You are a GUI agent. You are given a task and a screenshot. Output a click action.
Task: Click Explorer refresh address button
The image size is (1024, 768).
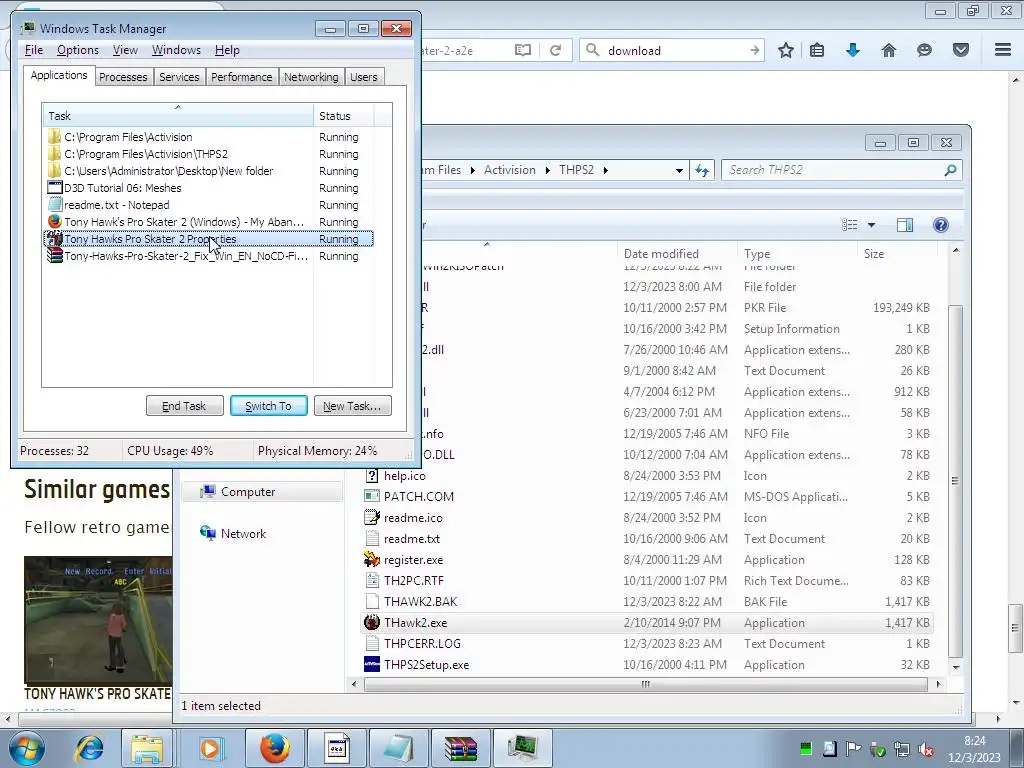coord(702,170)
